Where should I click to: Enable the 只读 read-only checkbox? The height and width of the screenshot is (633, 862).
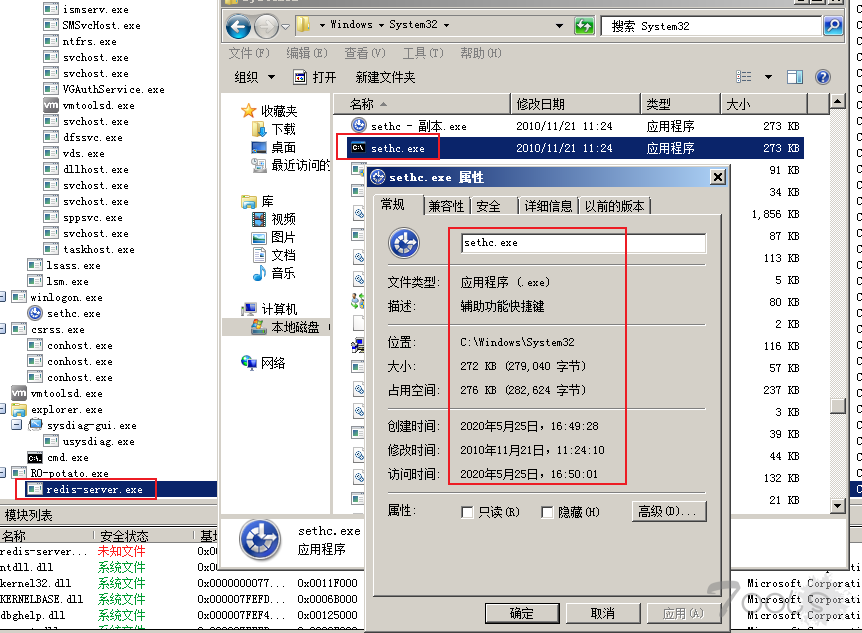(x=467, y=513)
